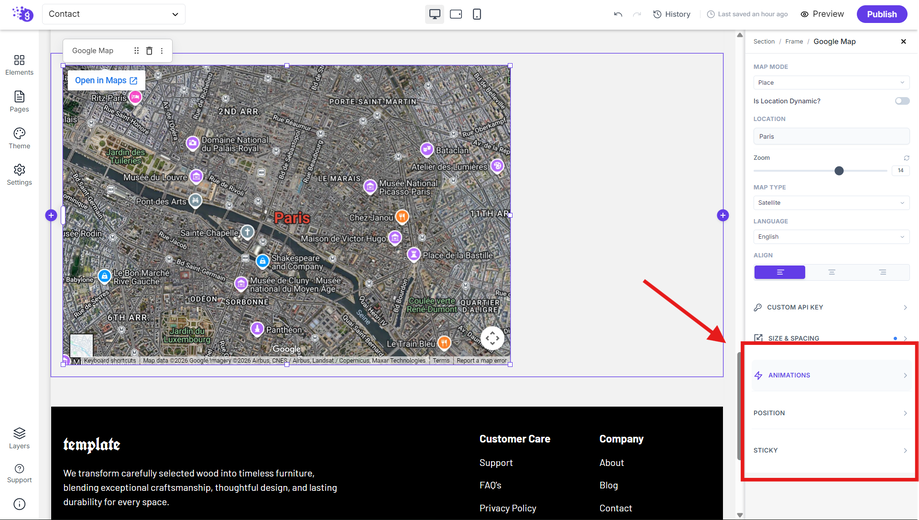Click the zoom value box showing 14

pyautogui.click(x=901, y=171)
